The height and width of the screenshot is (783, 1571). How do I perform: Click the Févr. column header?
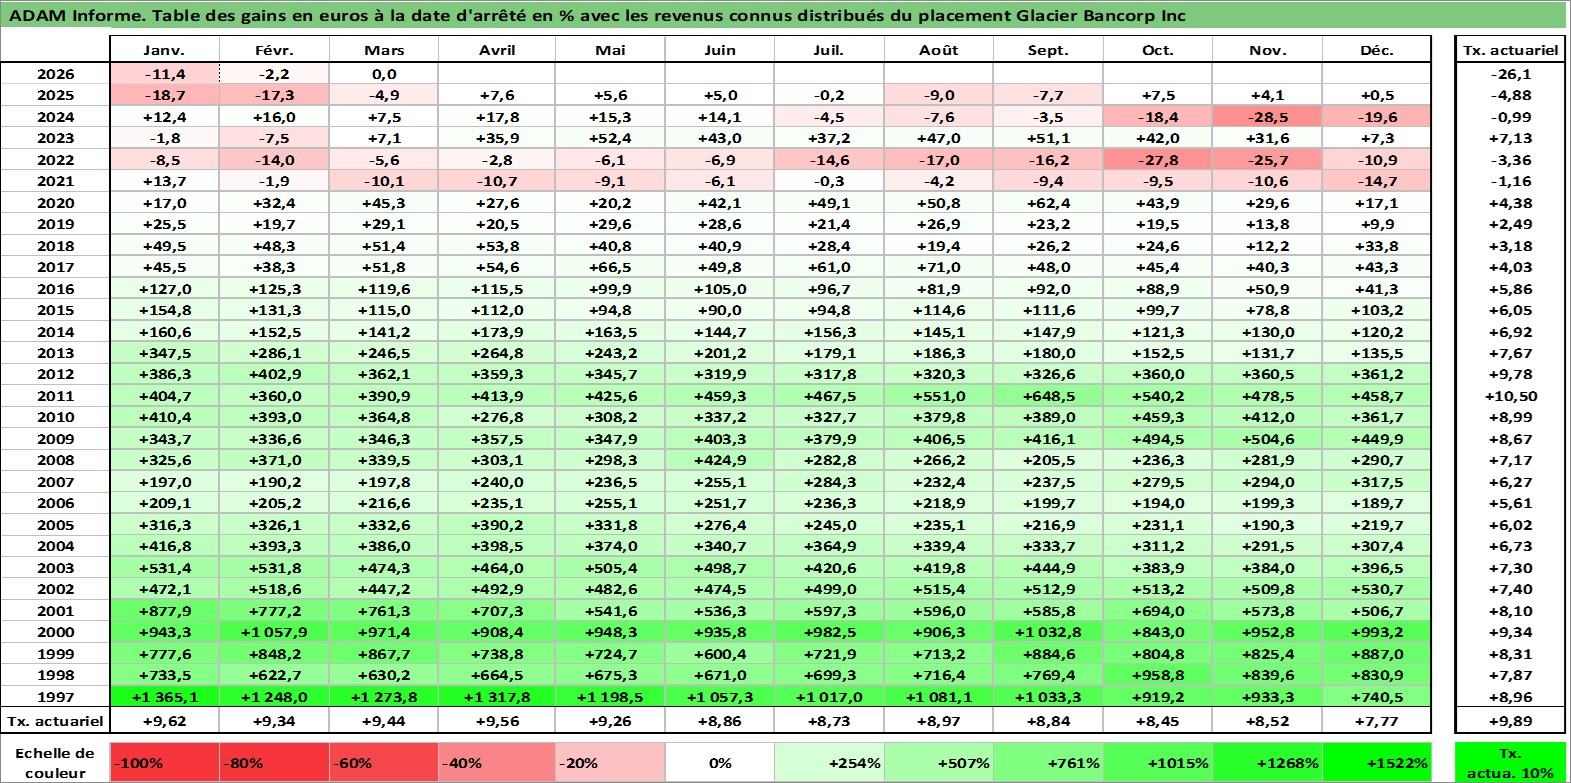274,50
